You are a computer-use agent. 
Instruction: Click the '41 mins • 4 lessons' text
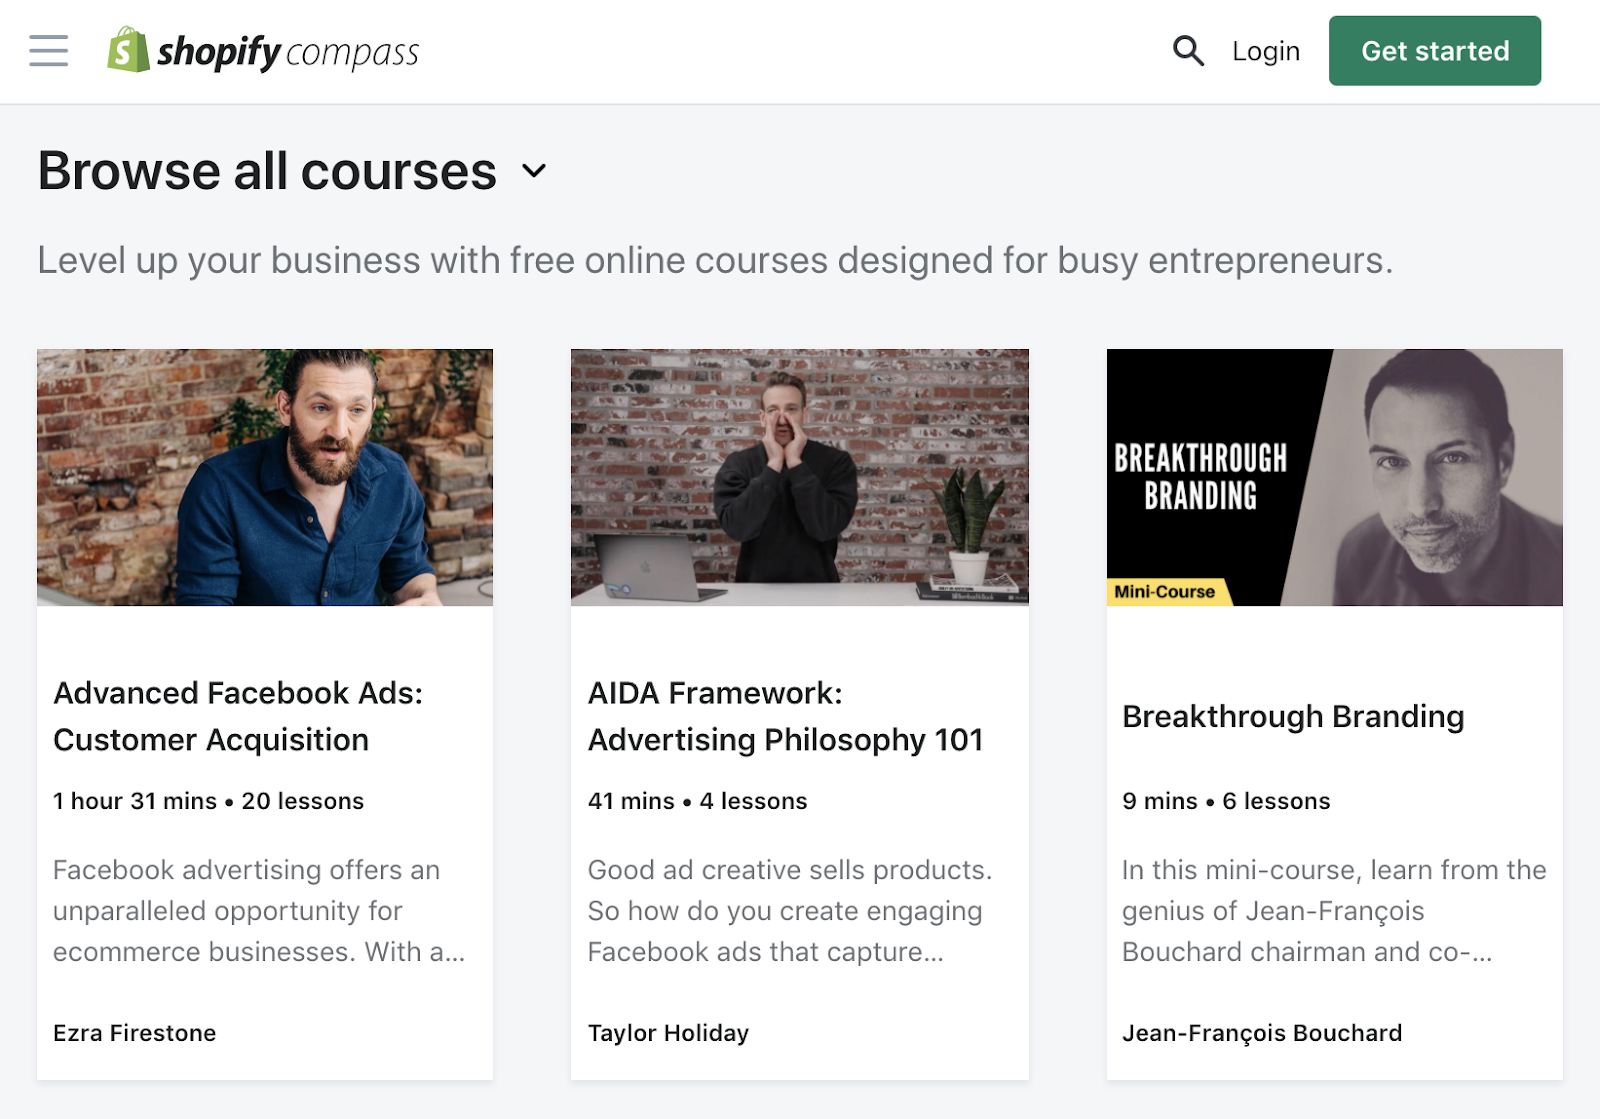(698, 801)
